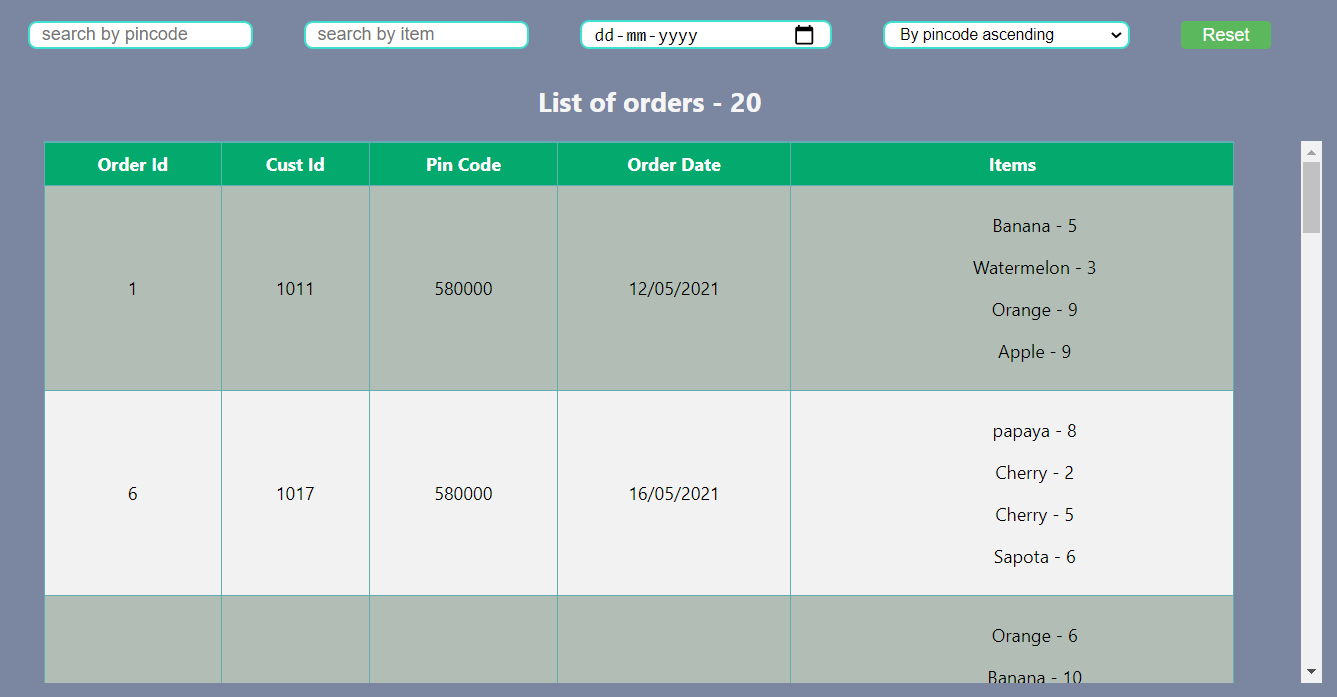Click the Items column header
Viewport: 1337px width, 697px height.
1012,165
